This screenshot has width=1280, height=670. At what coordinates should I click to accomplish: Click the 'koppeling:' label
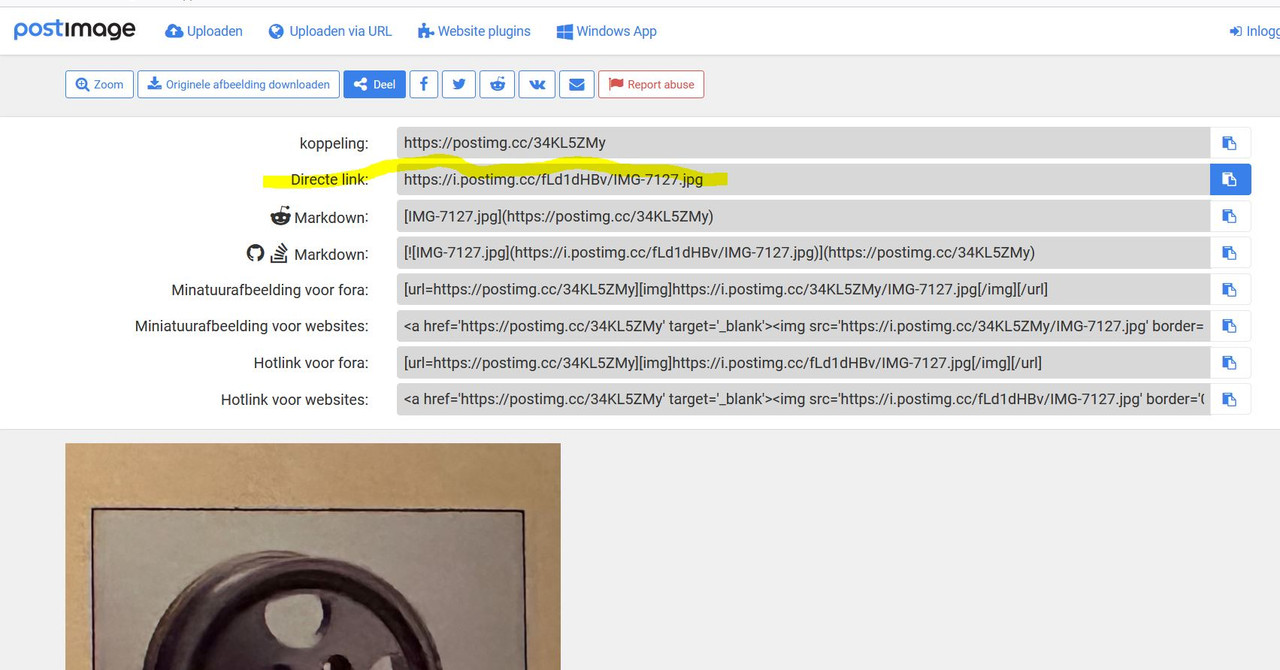click(x=334, y=144)
